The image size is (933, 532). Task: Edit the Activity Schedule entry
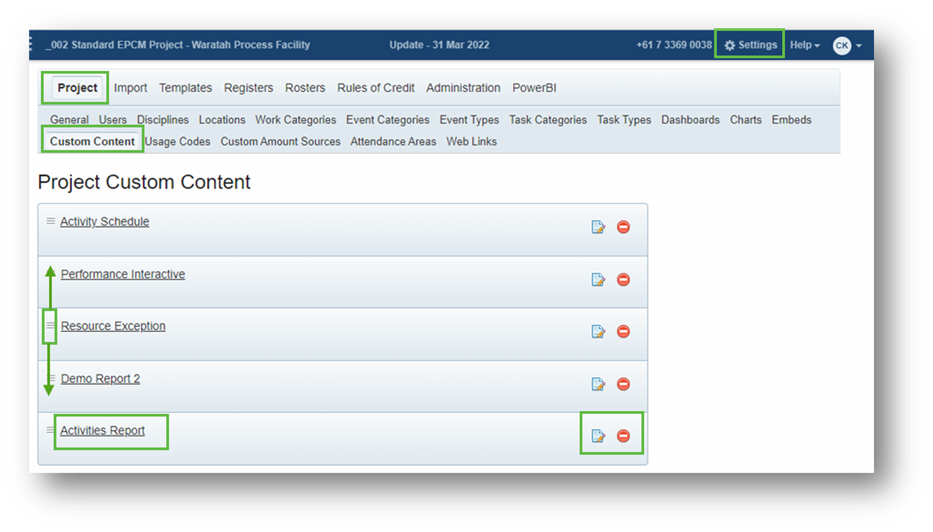point(598,227)
